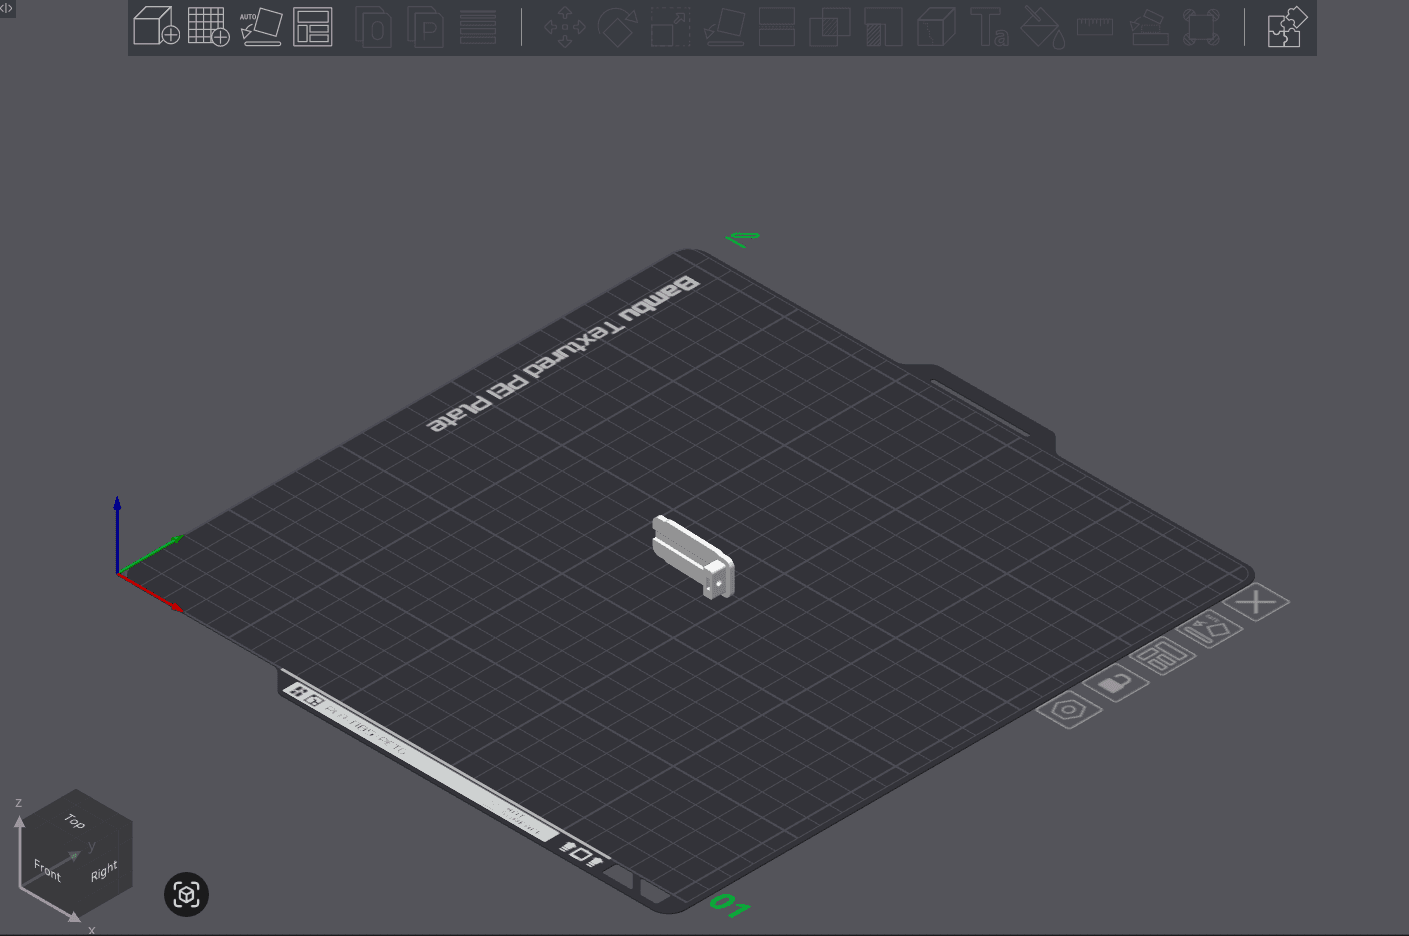Run auto-orient on the model
This screenshot has height=936, width=1409.
click(x=261, y=27)
